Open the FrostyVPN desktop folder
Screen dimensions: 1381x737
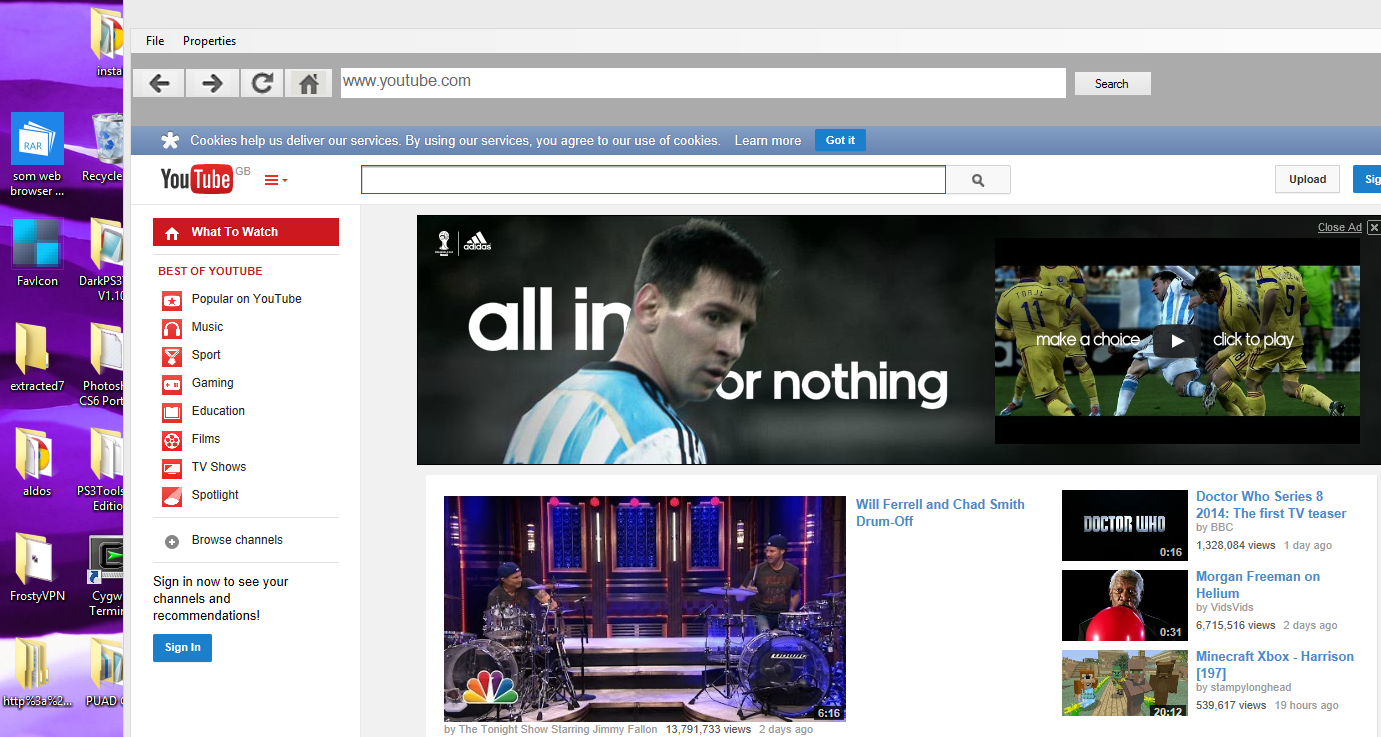pos(37,568)
